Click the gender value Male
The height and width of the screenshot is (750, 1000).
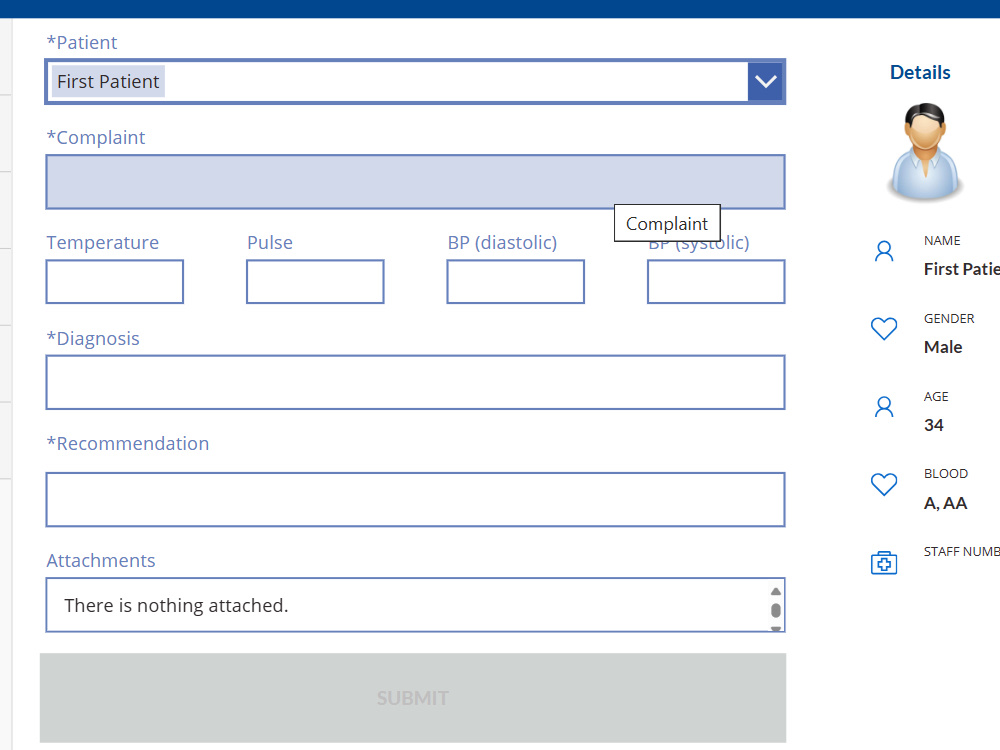[943, 348]
